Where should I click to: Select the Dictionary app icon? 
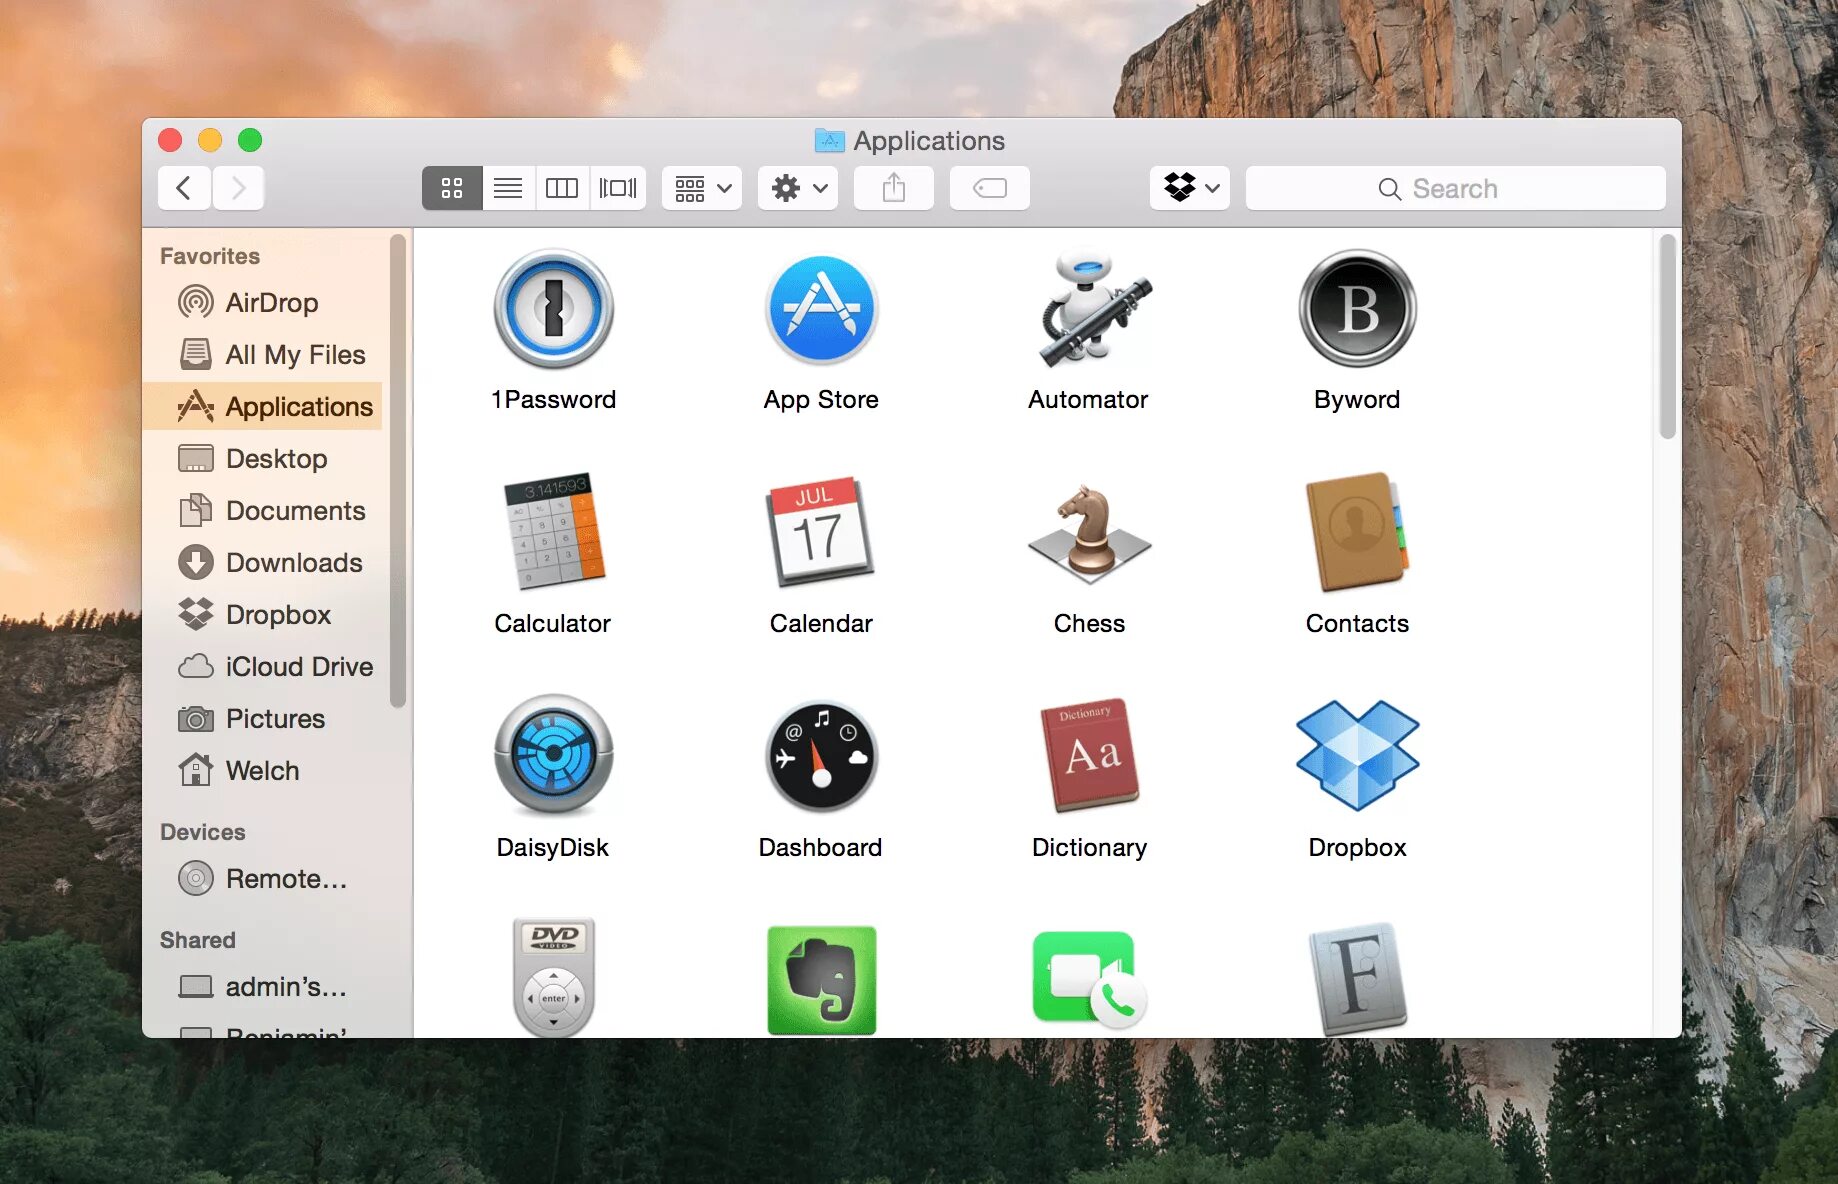pos(1090,756)
